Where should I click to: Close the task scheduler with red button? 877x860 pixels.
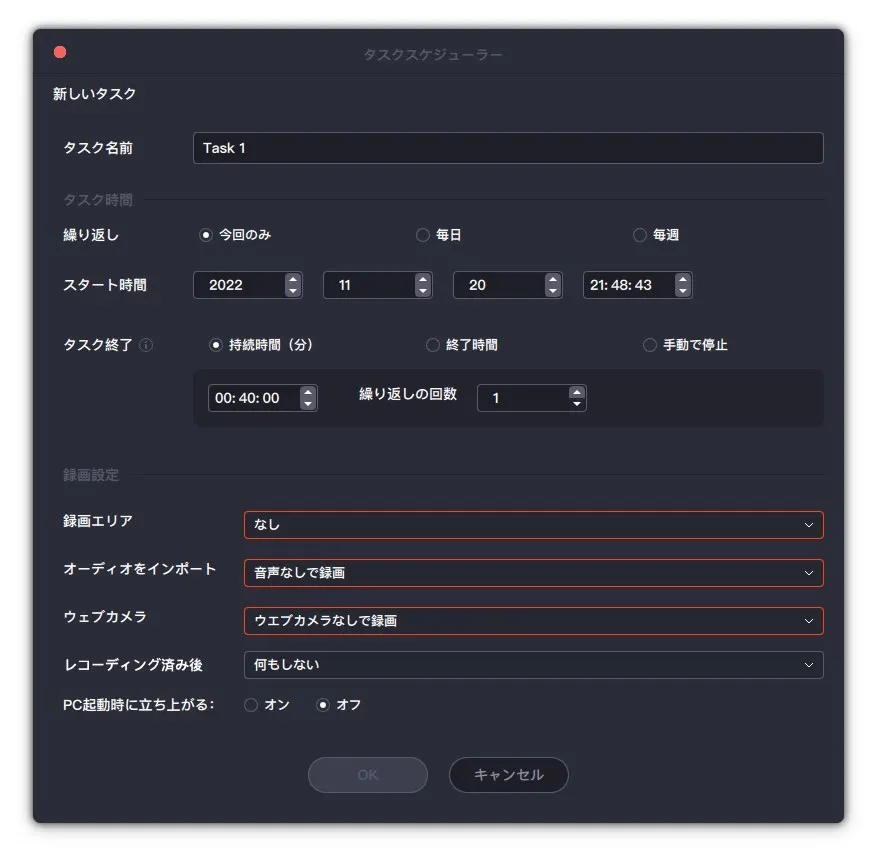[60, 53]
